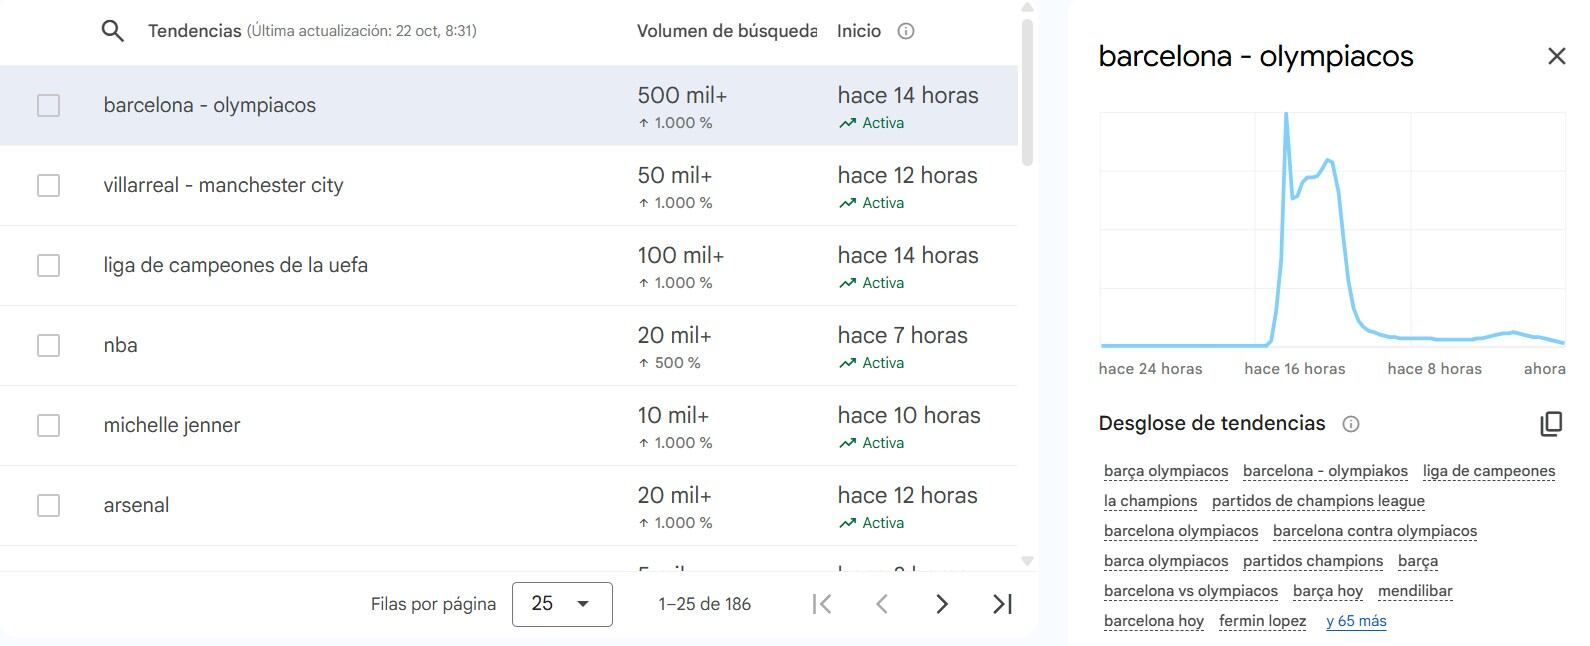Click Activa trend icon for michelle jenner
Screen dimensions: 1590x646
click(848, 443)
